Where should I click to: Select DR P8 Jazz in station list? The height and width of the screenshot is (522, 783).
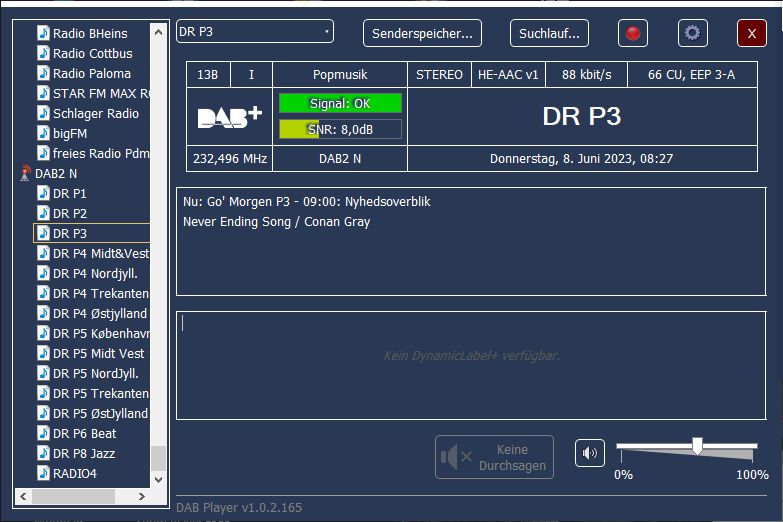pyautogui.click(x=84, y=453)
